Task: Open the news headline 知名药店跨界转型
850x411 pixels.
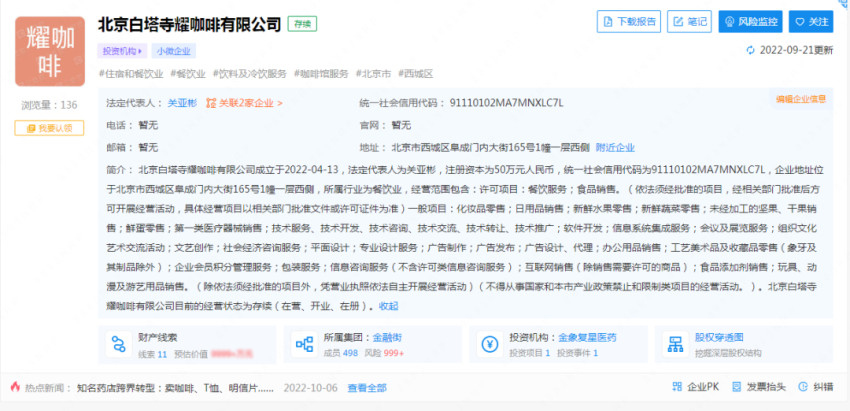Action: 175,388
